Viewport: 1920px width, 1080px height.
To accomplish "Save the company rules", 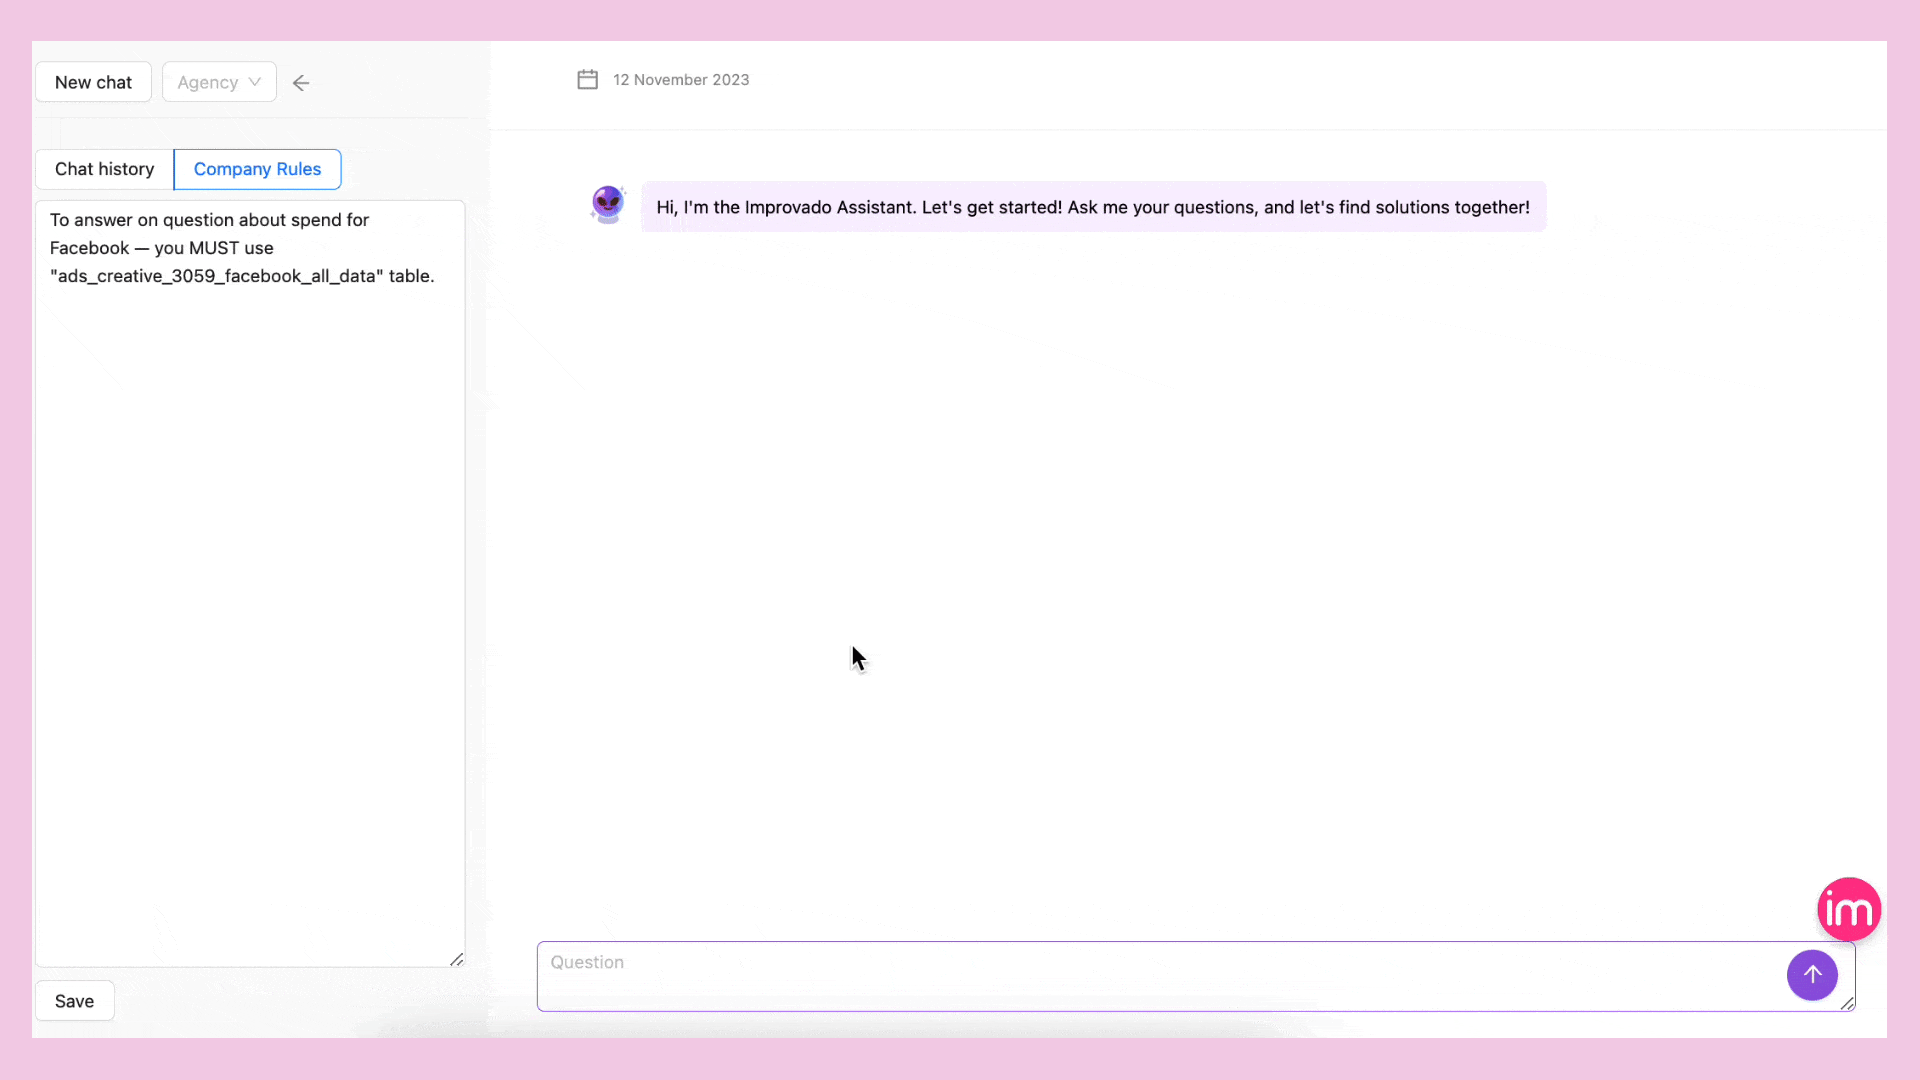I will pos(75,1001).
